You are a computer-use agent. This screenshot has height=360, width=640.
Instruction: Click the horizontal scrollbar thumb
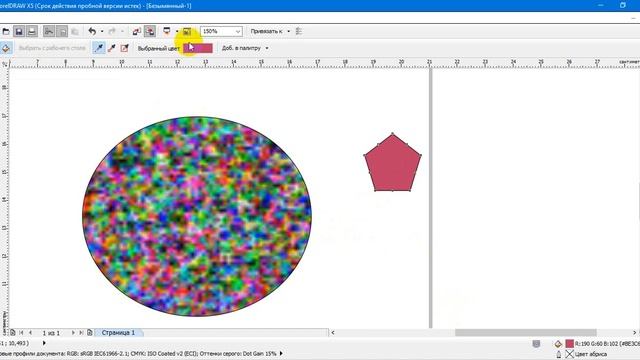coord(526,333)
